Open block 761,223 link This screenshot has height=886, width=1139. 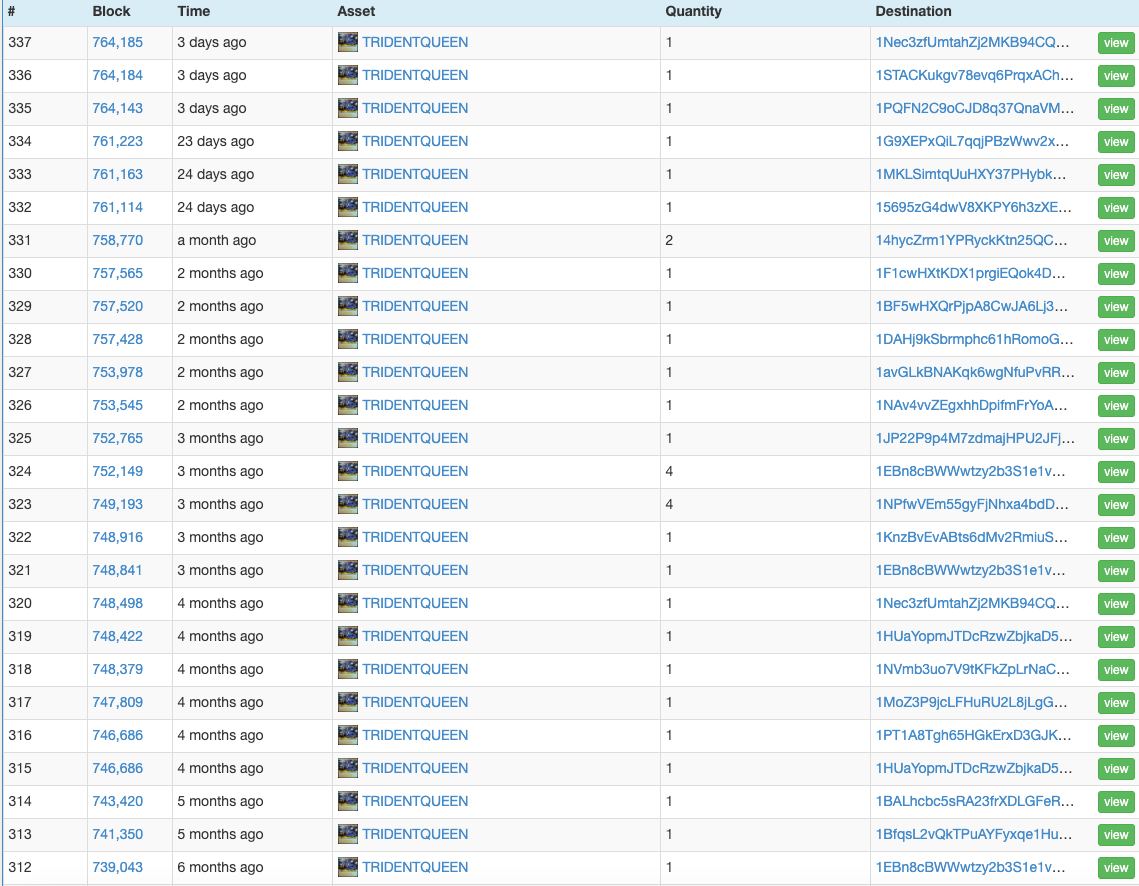tap(118, 141)
